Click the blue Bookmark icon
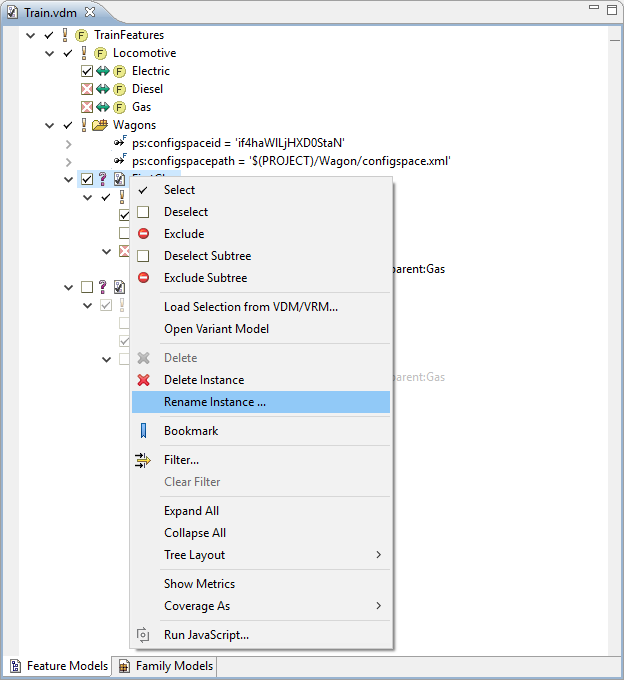This screenshot has width=624, height=680. point(143,431)
